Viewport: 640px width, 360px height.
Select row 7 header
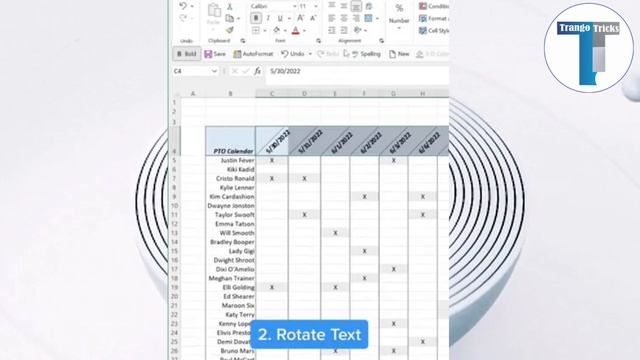[174, 178]
